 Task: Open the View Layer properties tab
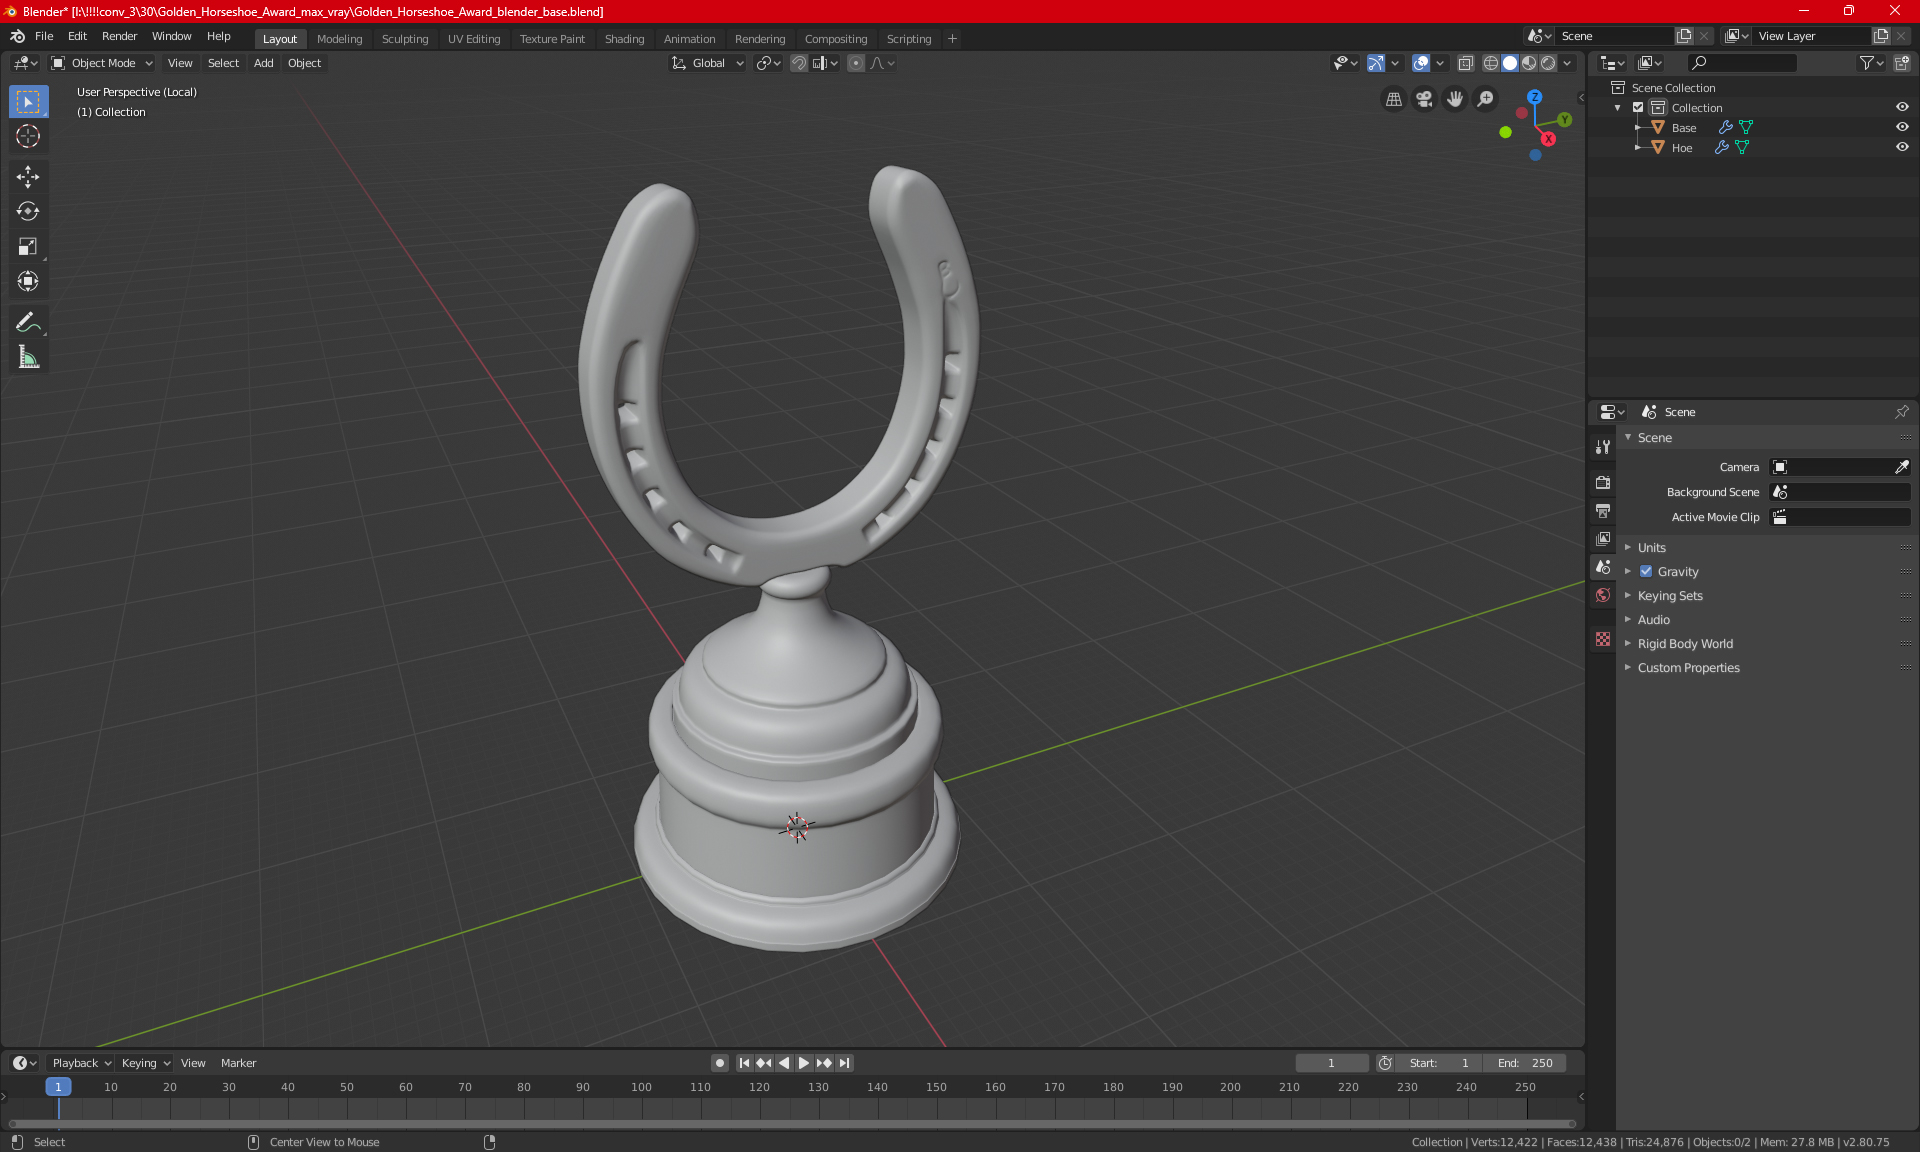click(1603, 539)
